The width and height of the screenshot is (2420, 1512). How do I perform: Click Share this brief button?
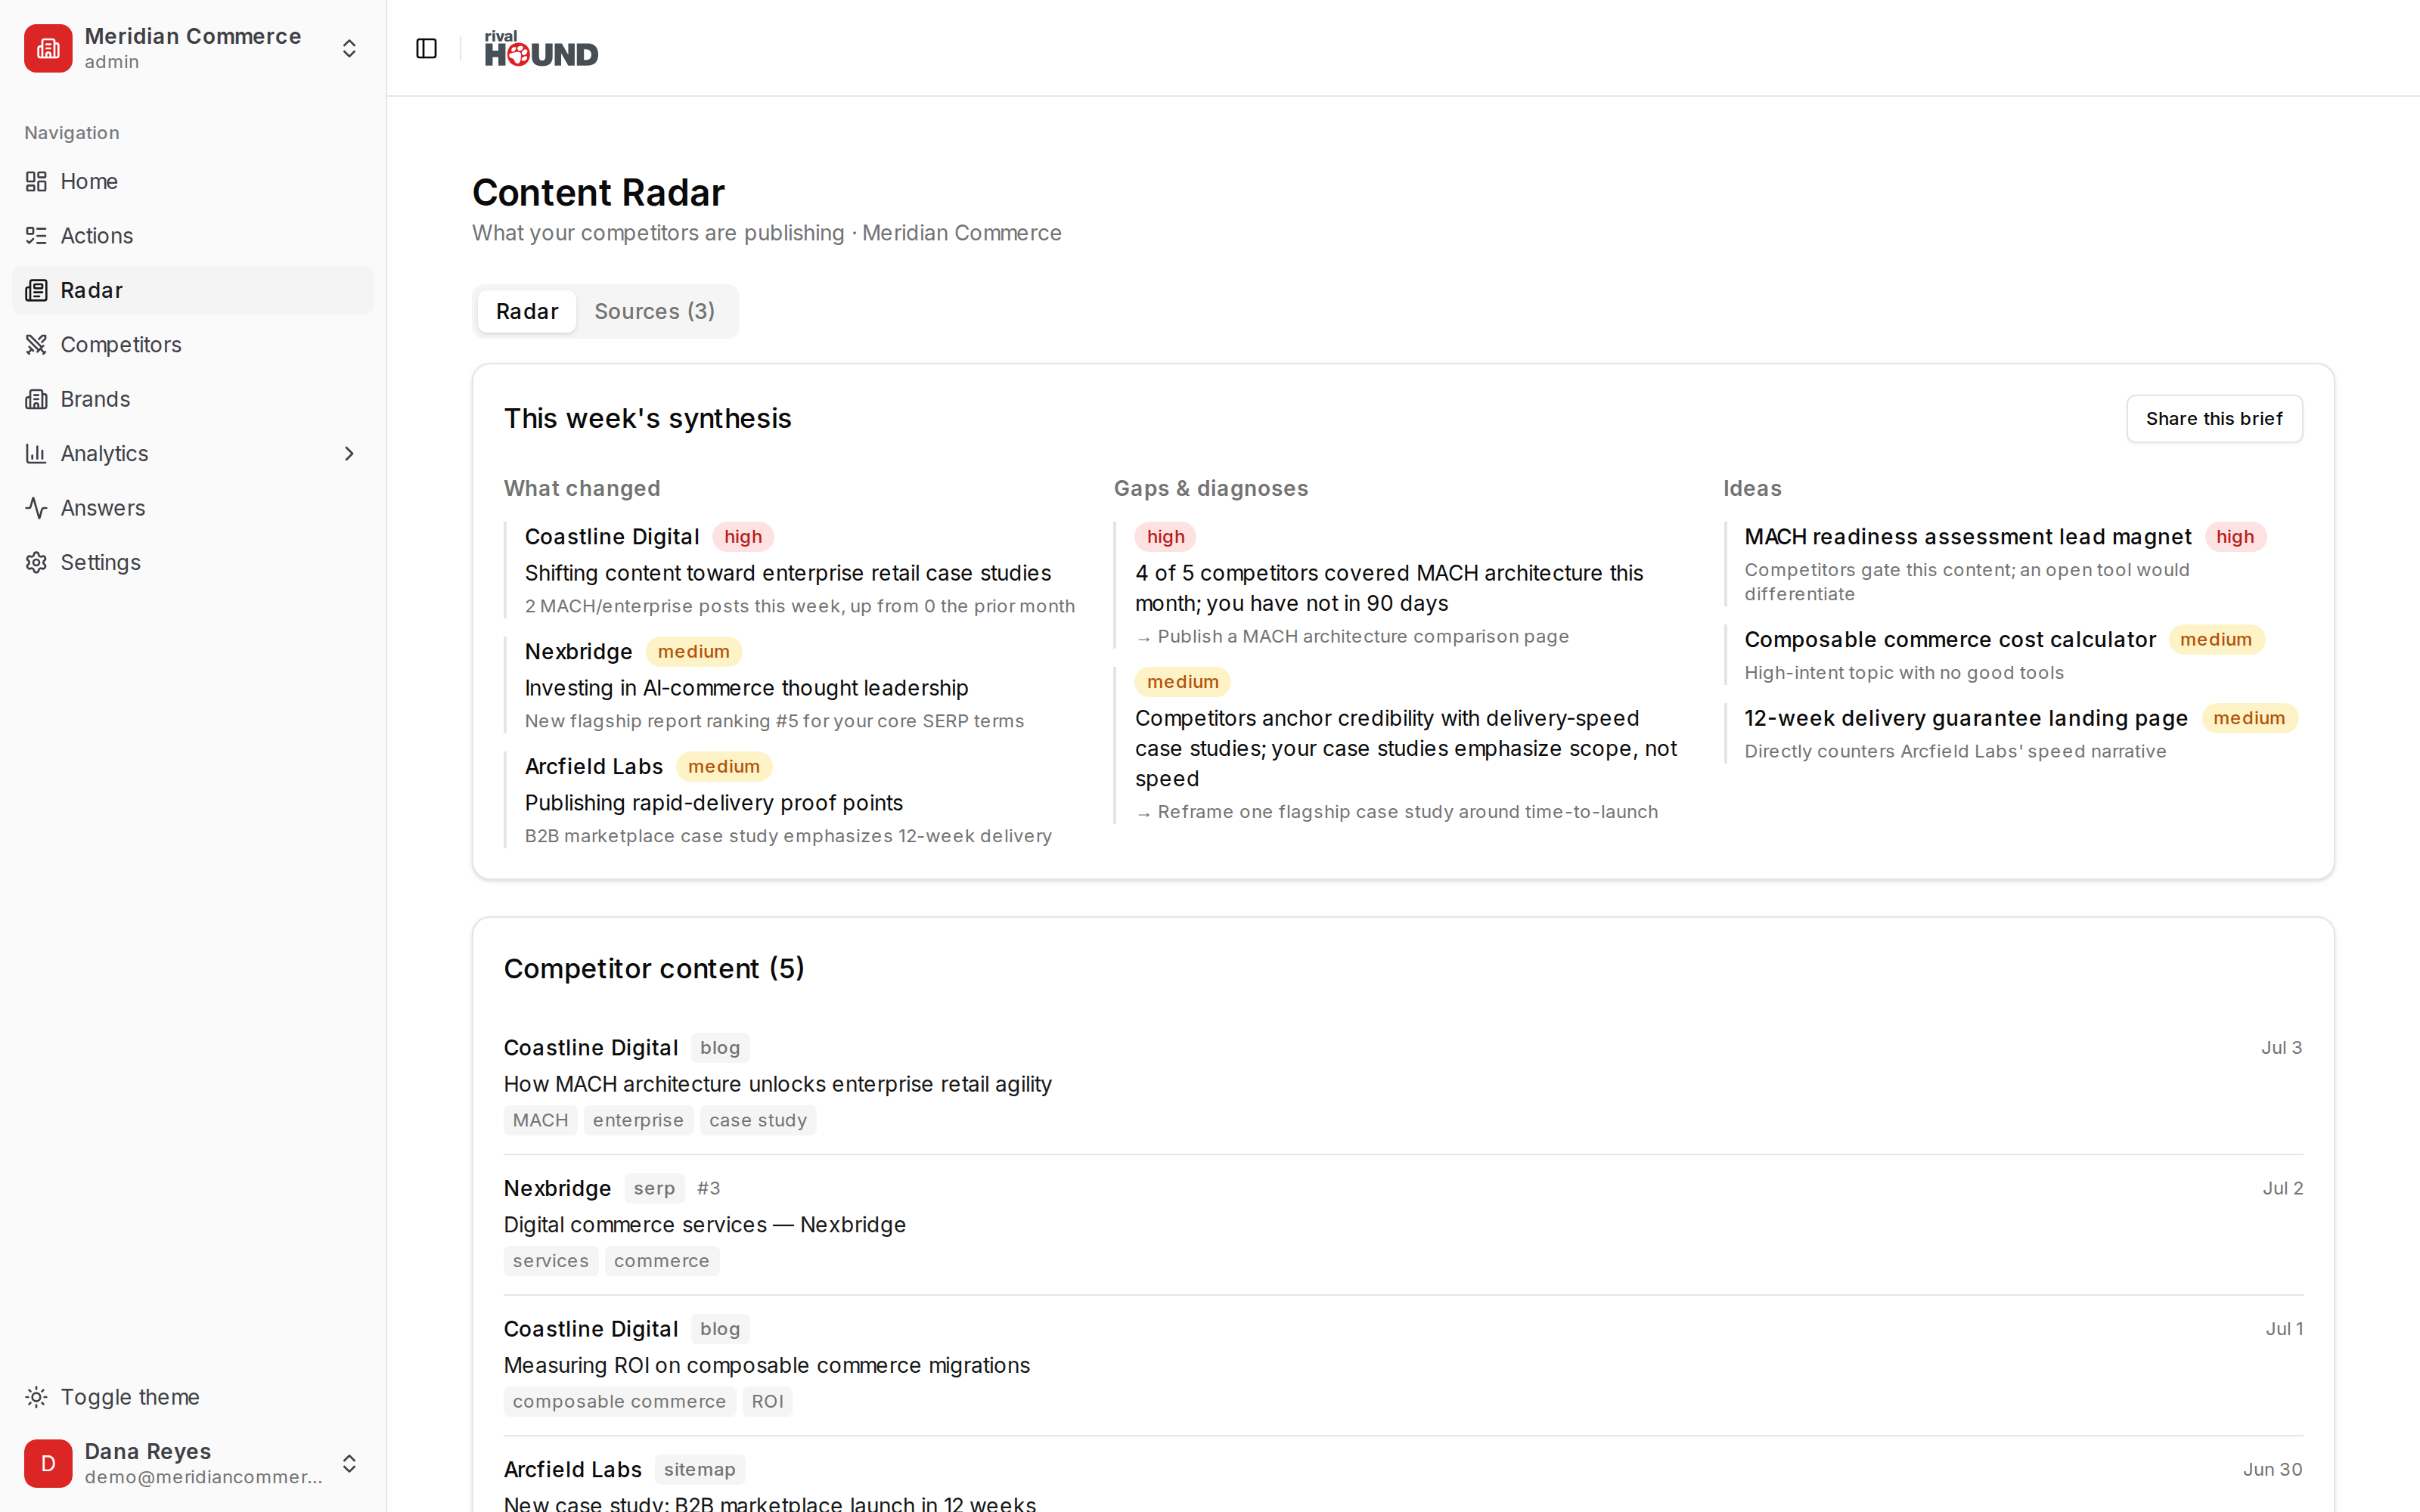[2214, 418]
